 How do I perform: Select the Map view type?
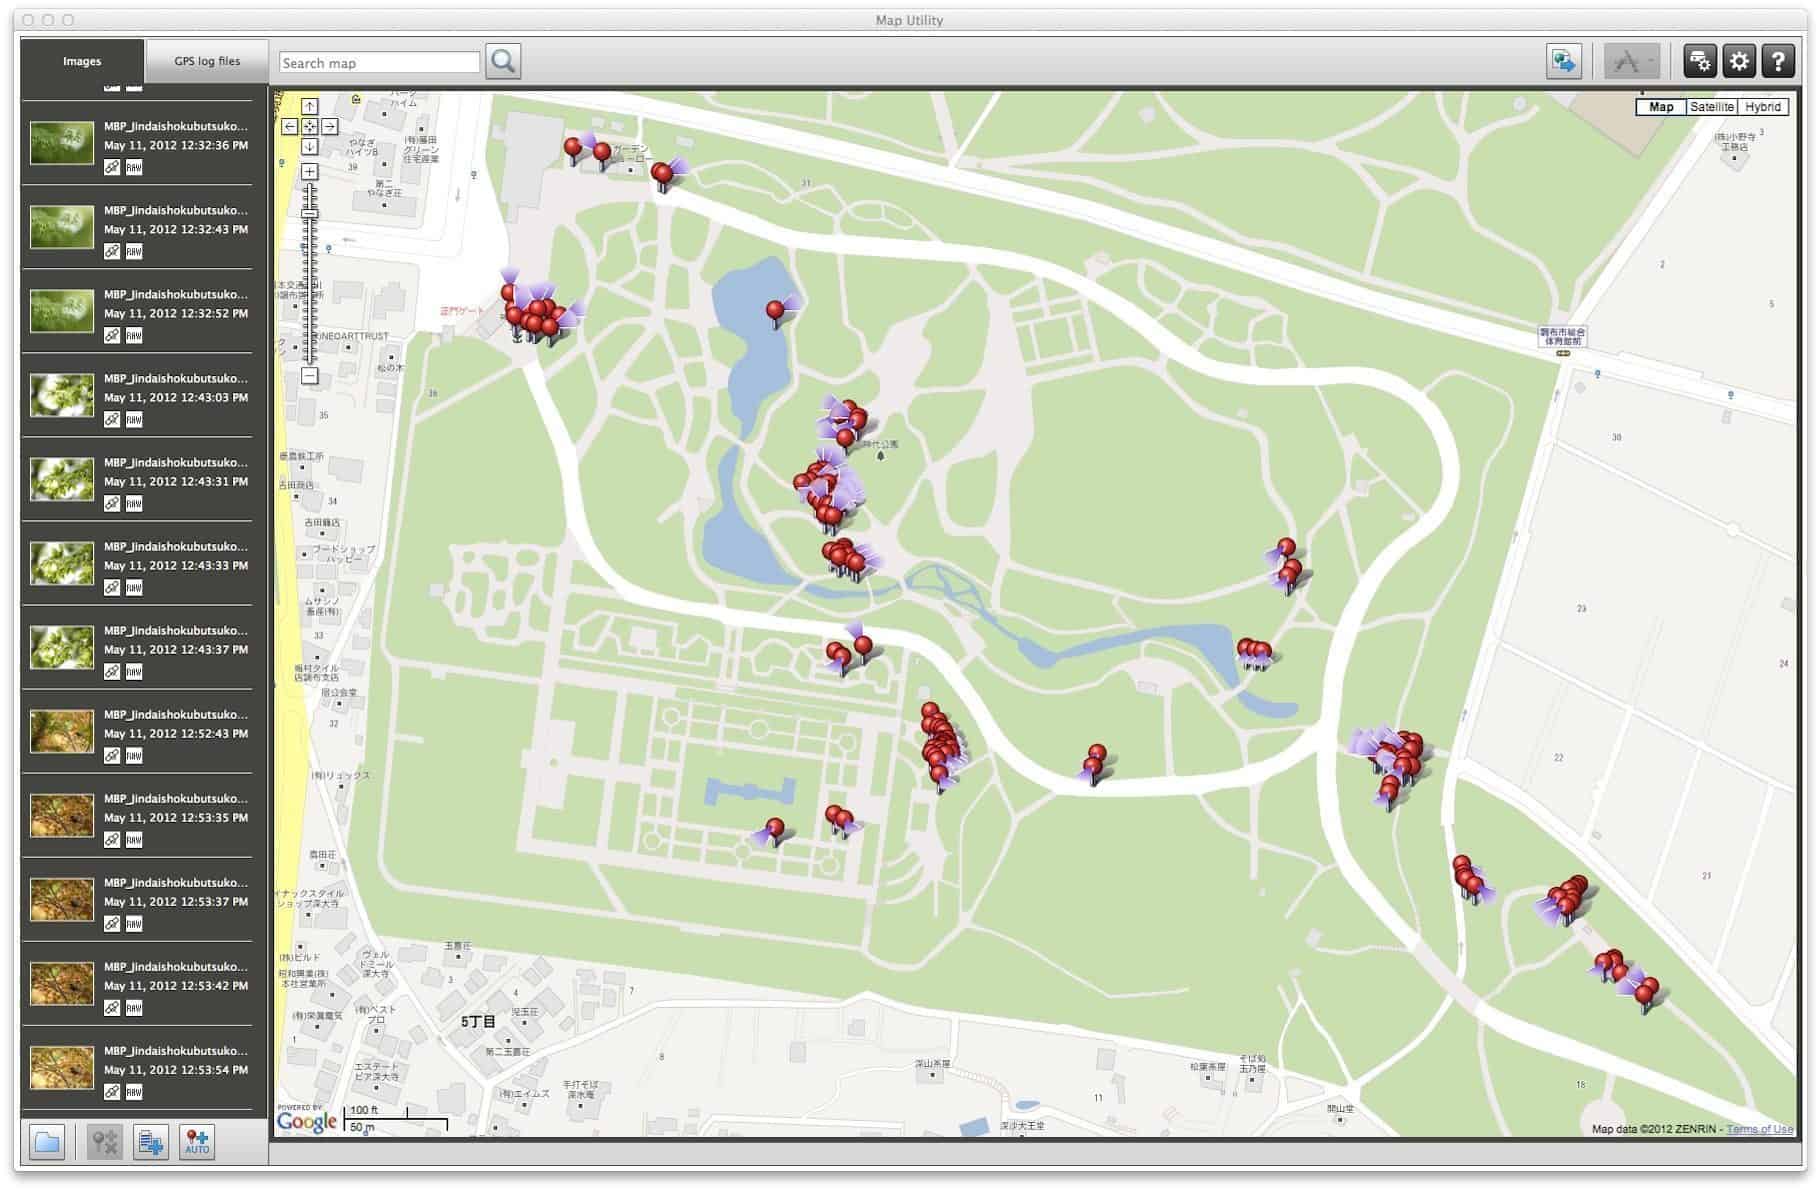click(1661, 107)
